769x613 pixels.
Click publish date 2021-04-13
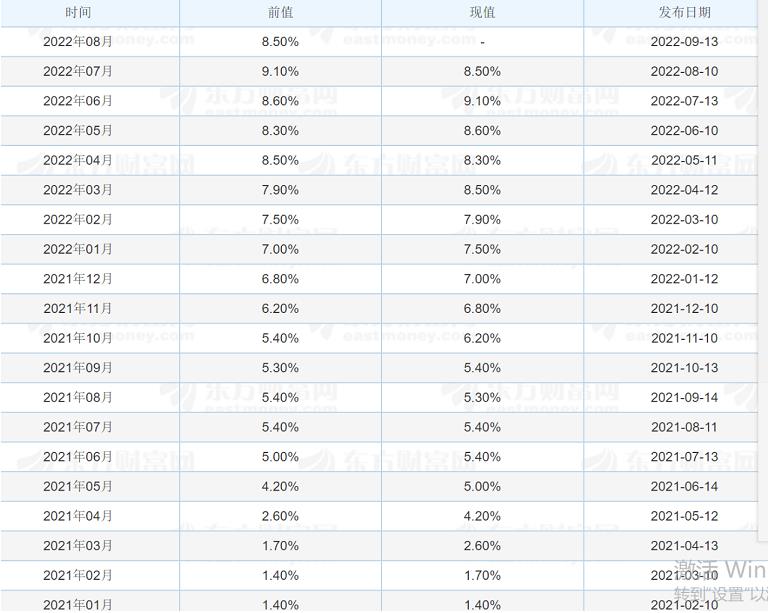coord(684,546)
